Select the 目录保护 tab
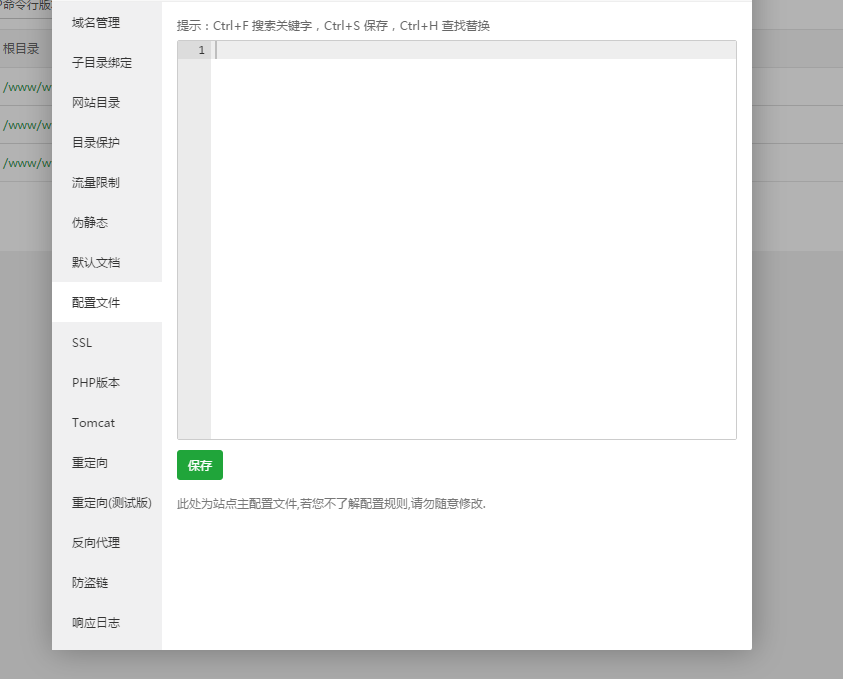Screen dimensions: 843x679 pos(106,142)
